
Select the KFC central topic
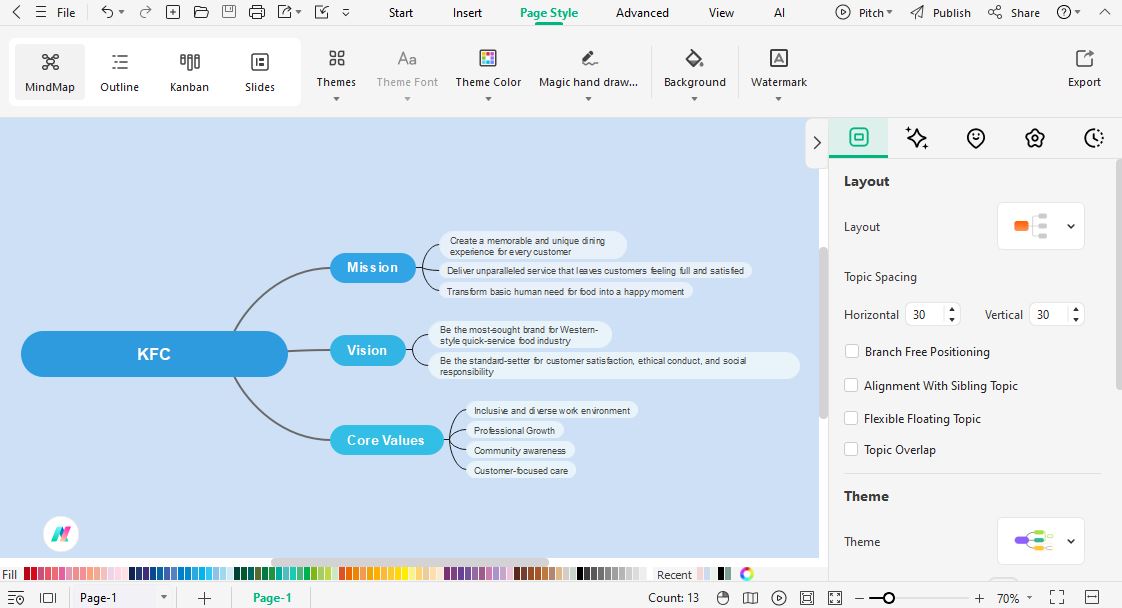(x=154, y=353)
